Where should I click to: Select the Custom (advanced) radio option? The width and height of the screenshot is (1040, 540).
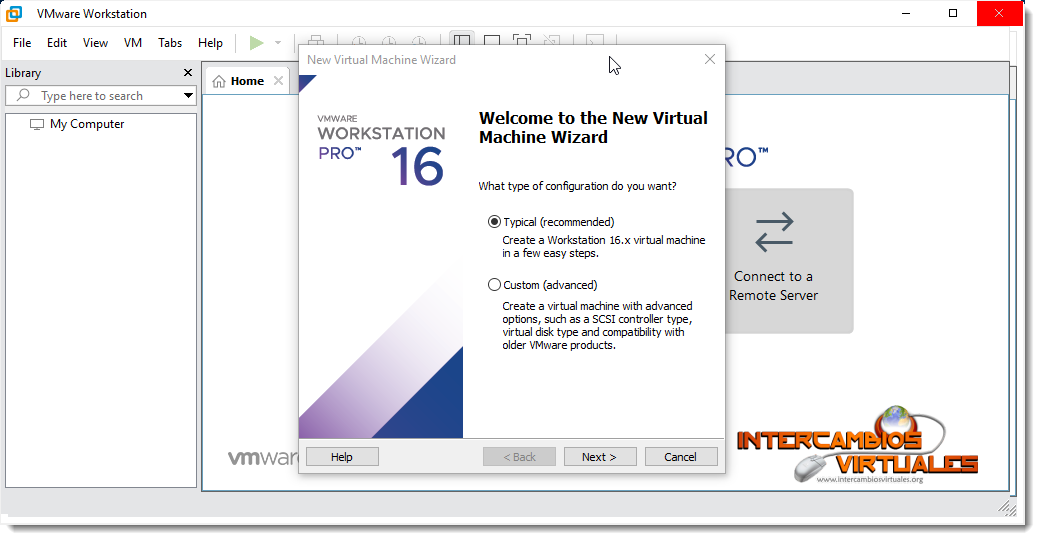pyautogui.click(x=494, y=285)
